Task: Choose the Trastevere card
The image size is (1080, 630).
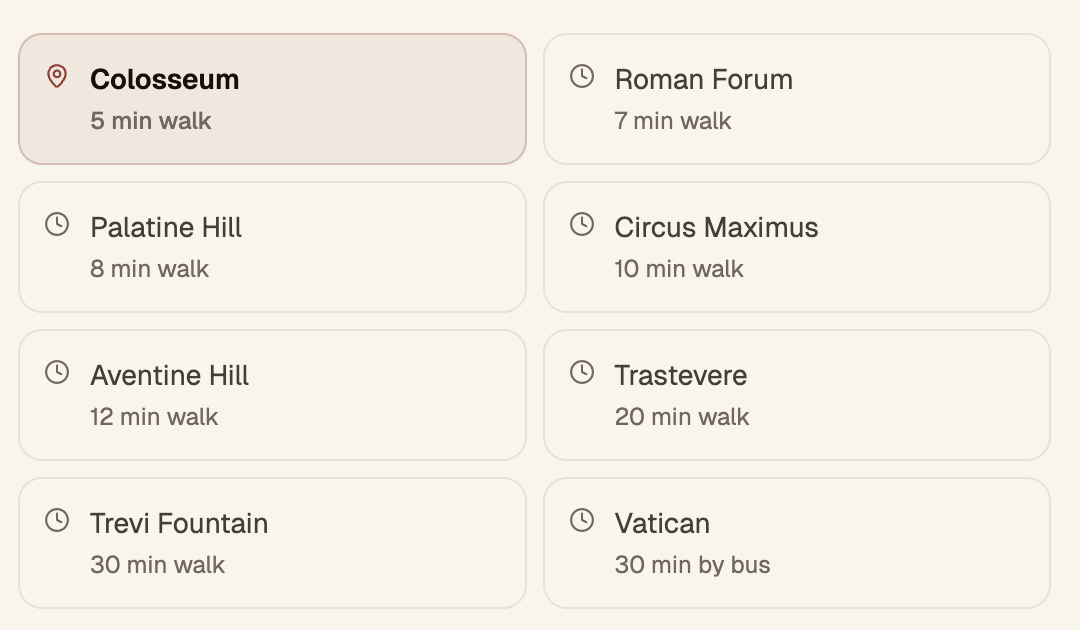Action: pos(797,395)
